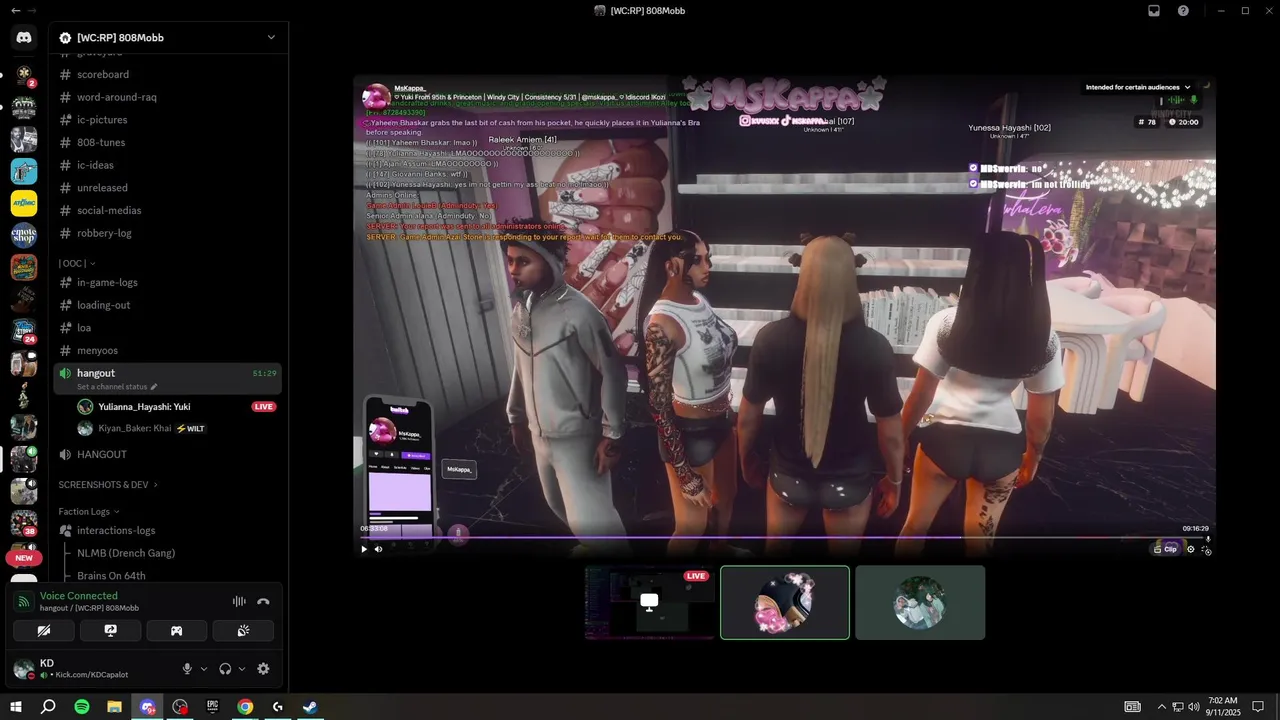
Task: Open the robbery-log channel
Action: pos(167,233)
